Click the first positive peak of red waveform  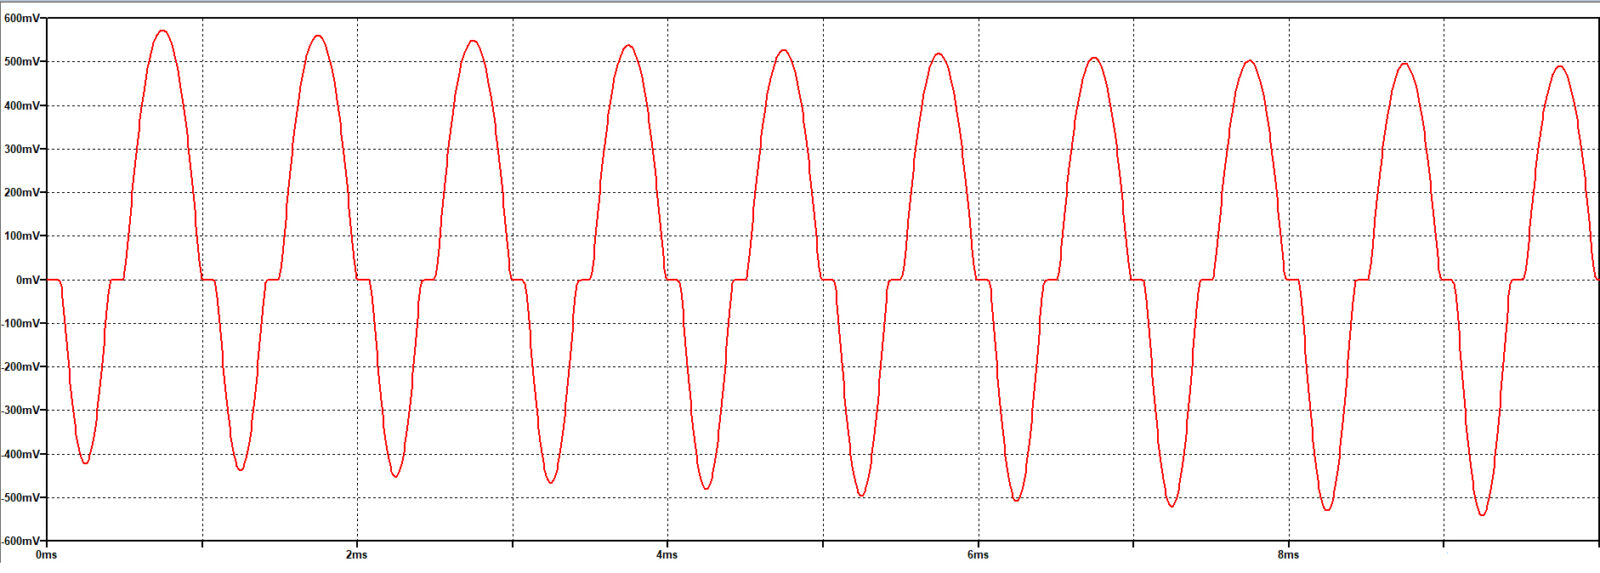click(163, 31)
